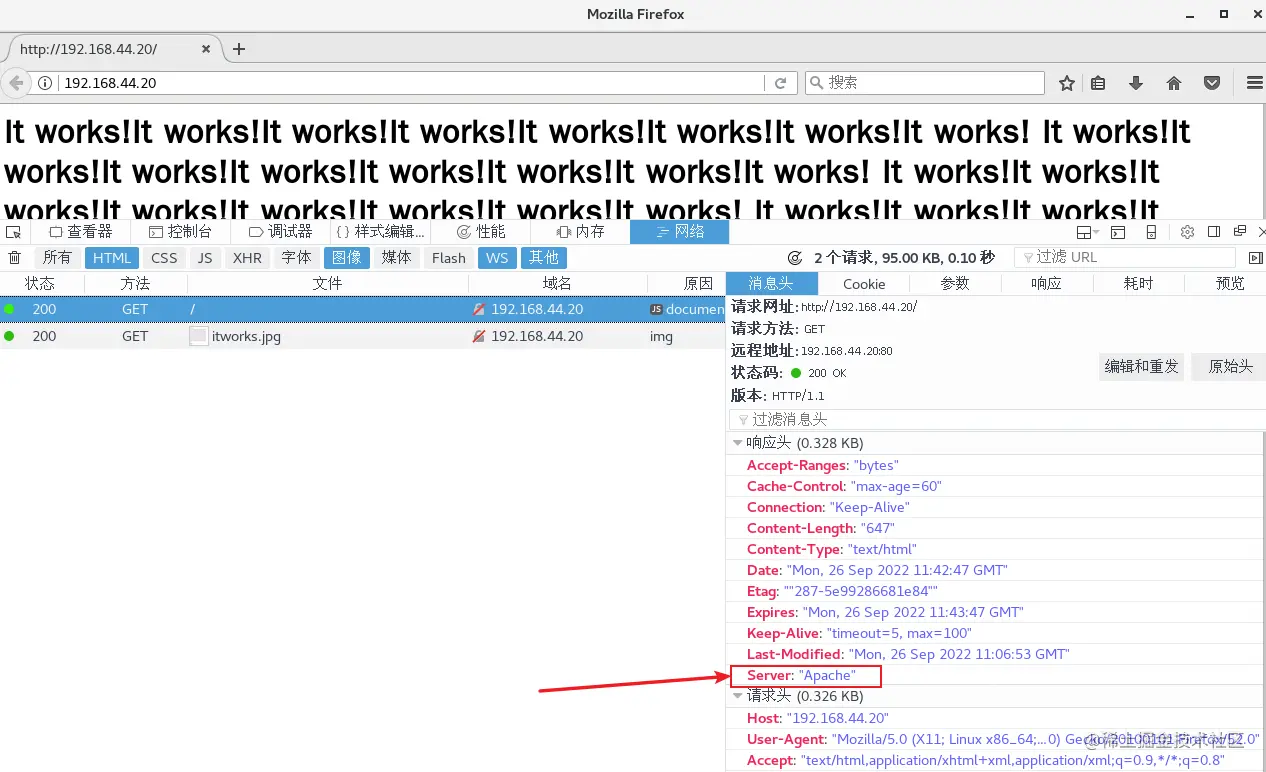Click the 编辑和重发 Edit and Resend button
Image resolution: width=1266 pixels, height=772 pixels.
[1141, 367]
